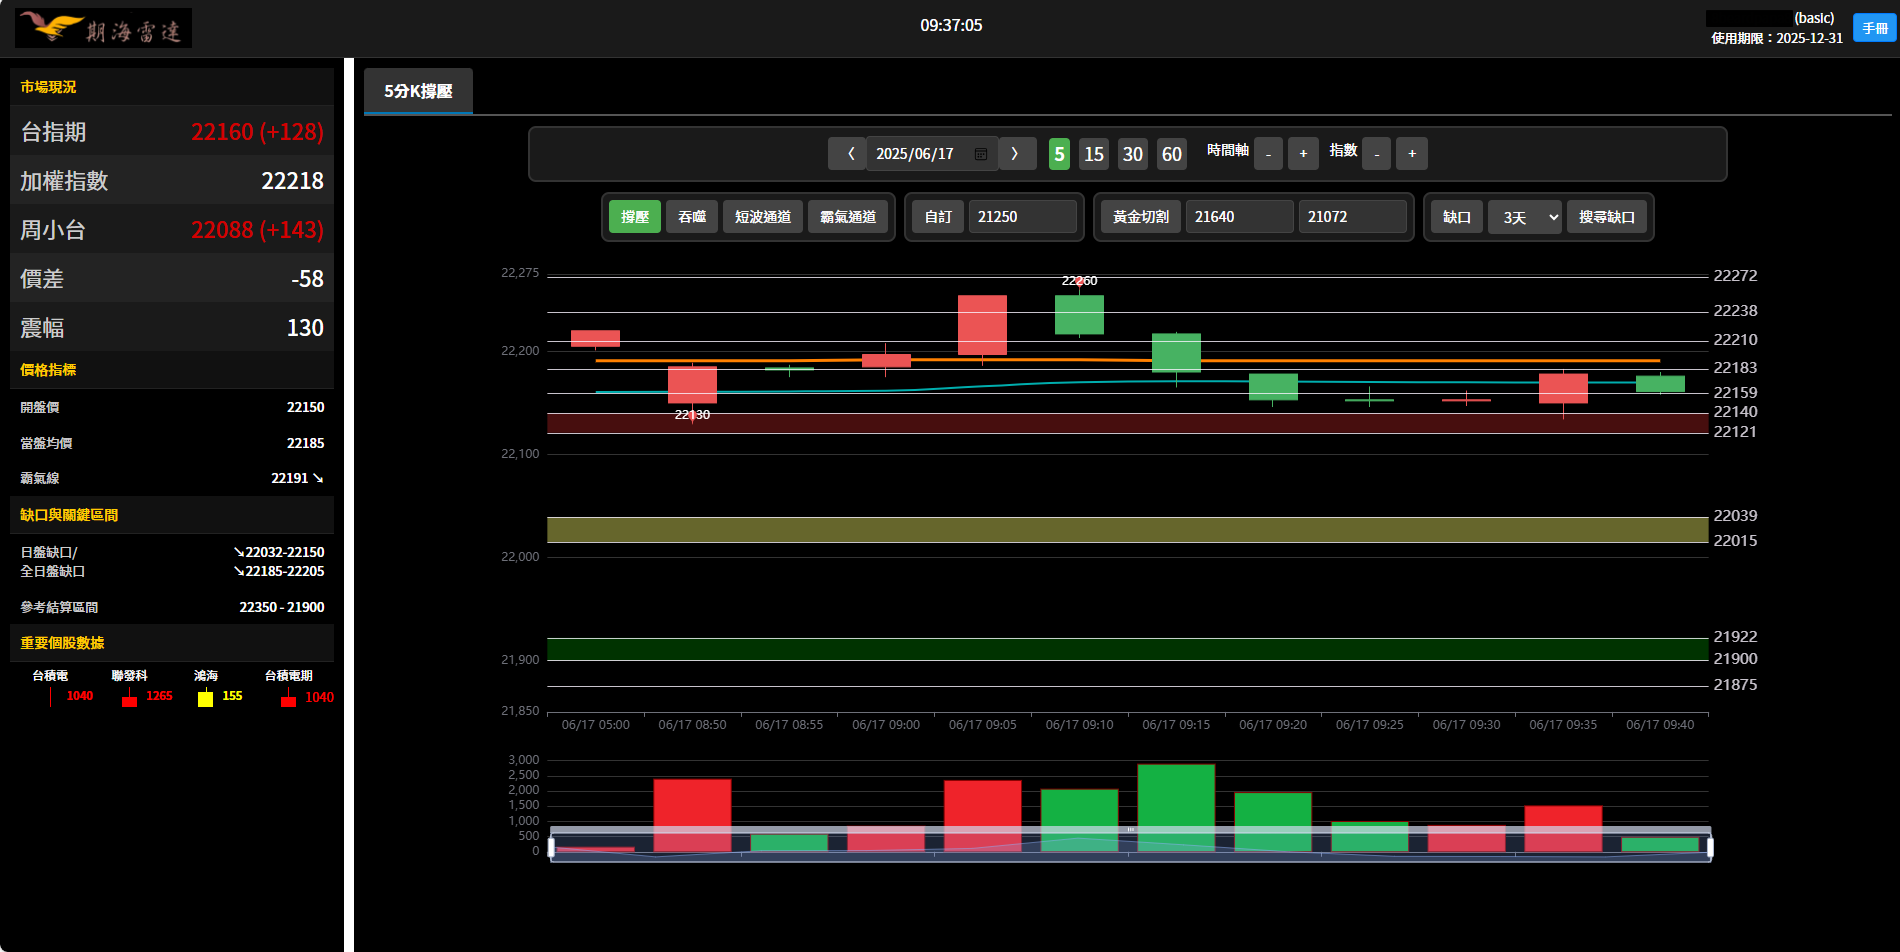Click the time axis plus button
The image size is (1900, 952).
click(x=1303, y=154)
